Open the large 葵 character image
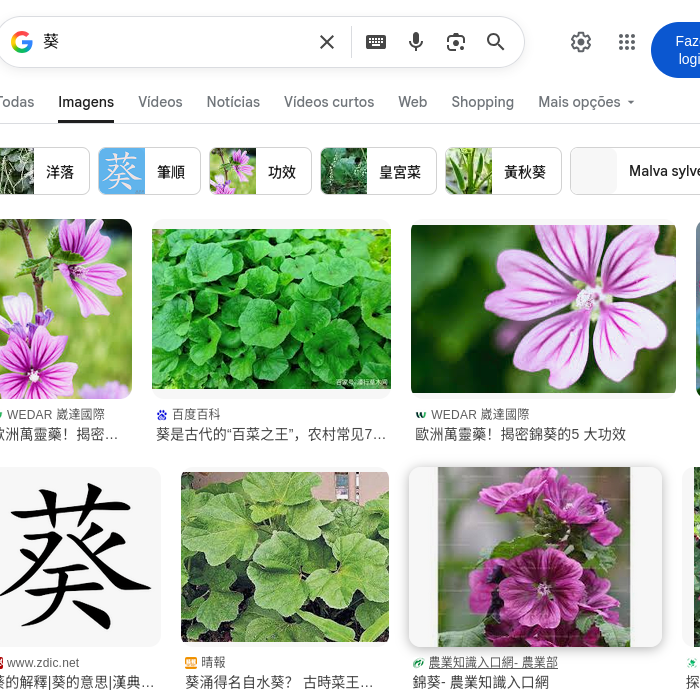 tap(80, 557)
